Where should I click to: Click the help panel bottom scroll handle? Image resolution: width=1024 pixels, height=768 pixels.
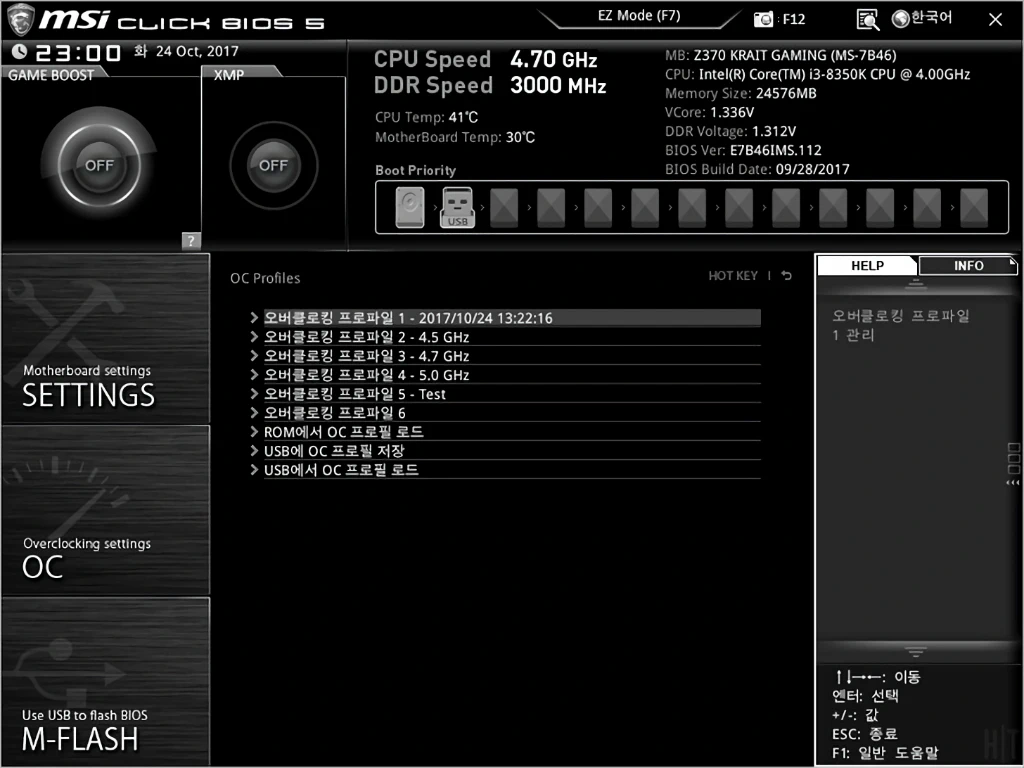click(x=916, y=652)
